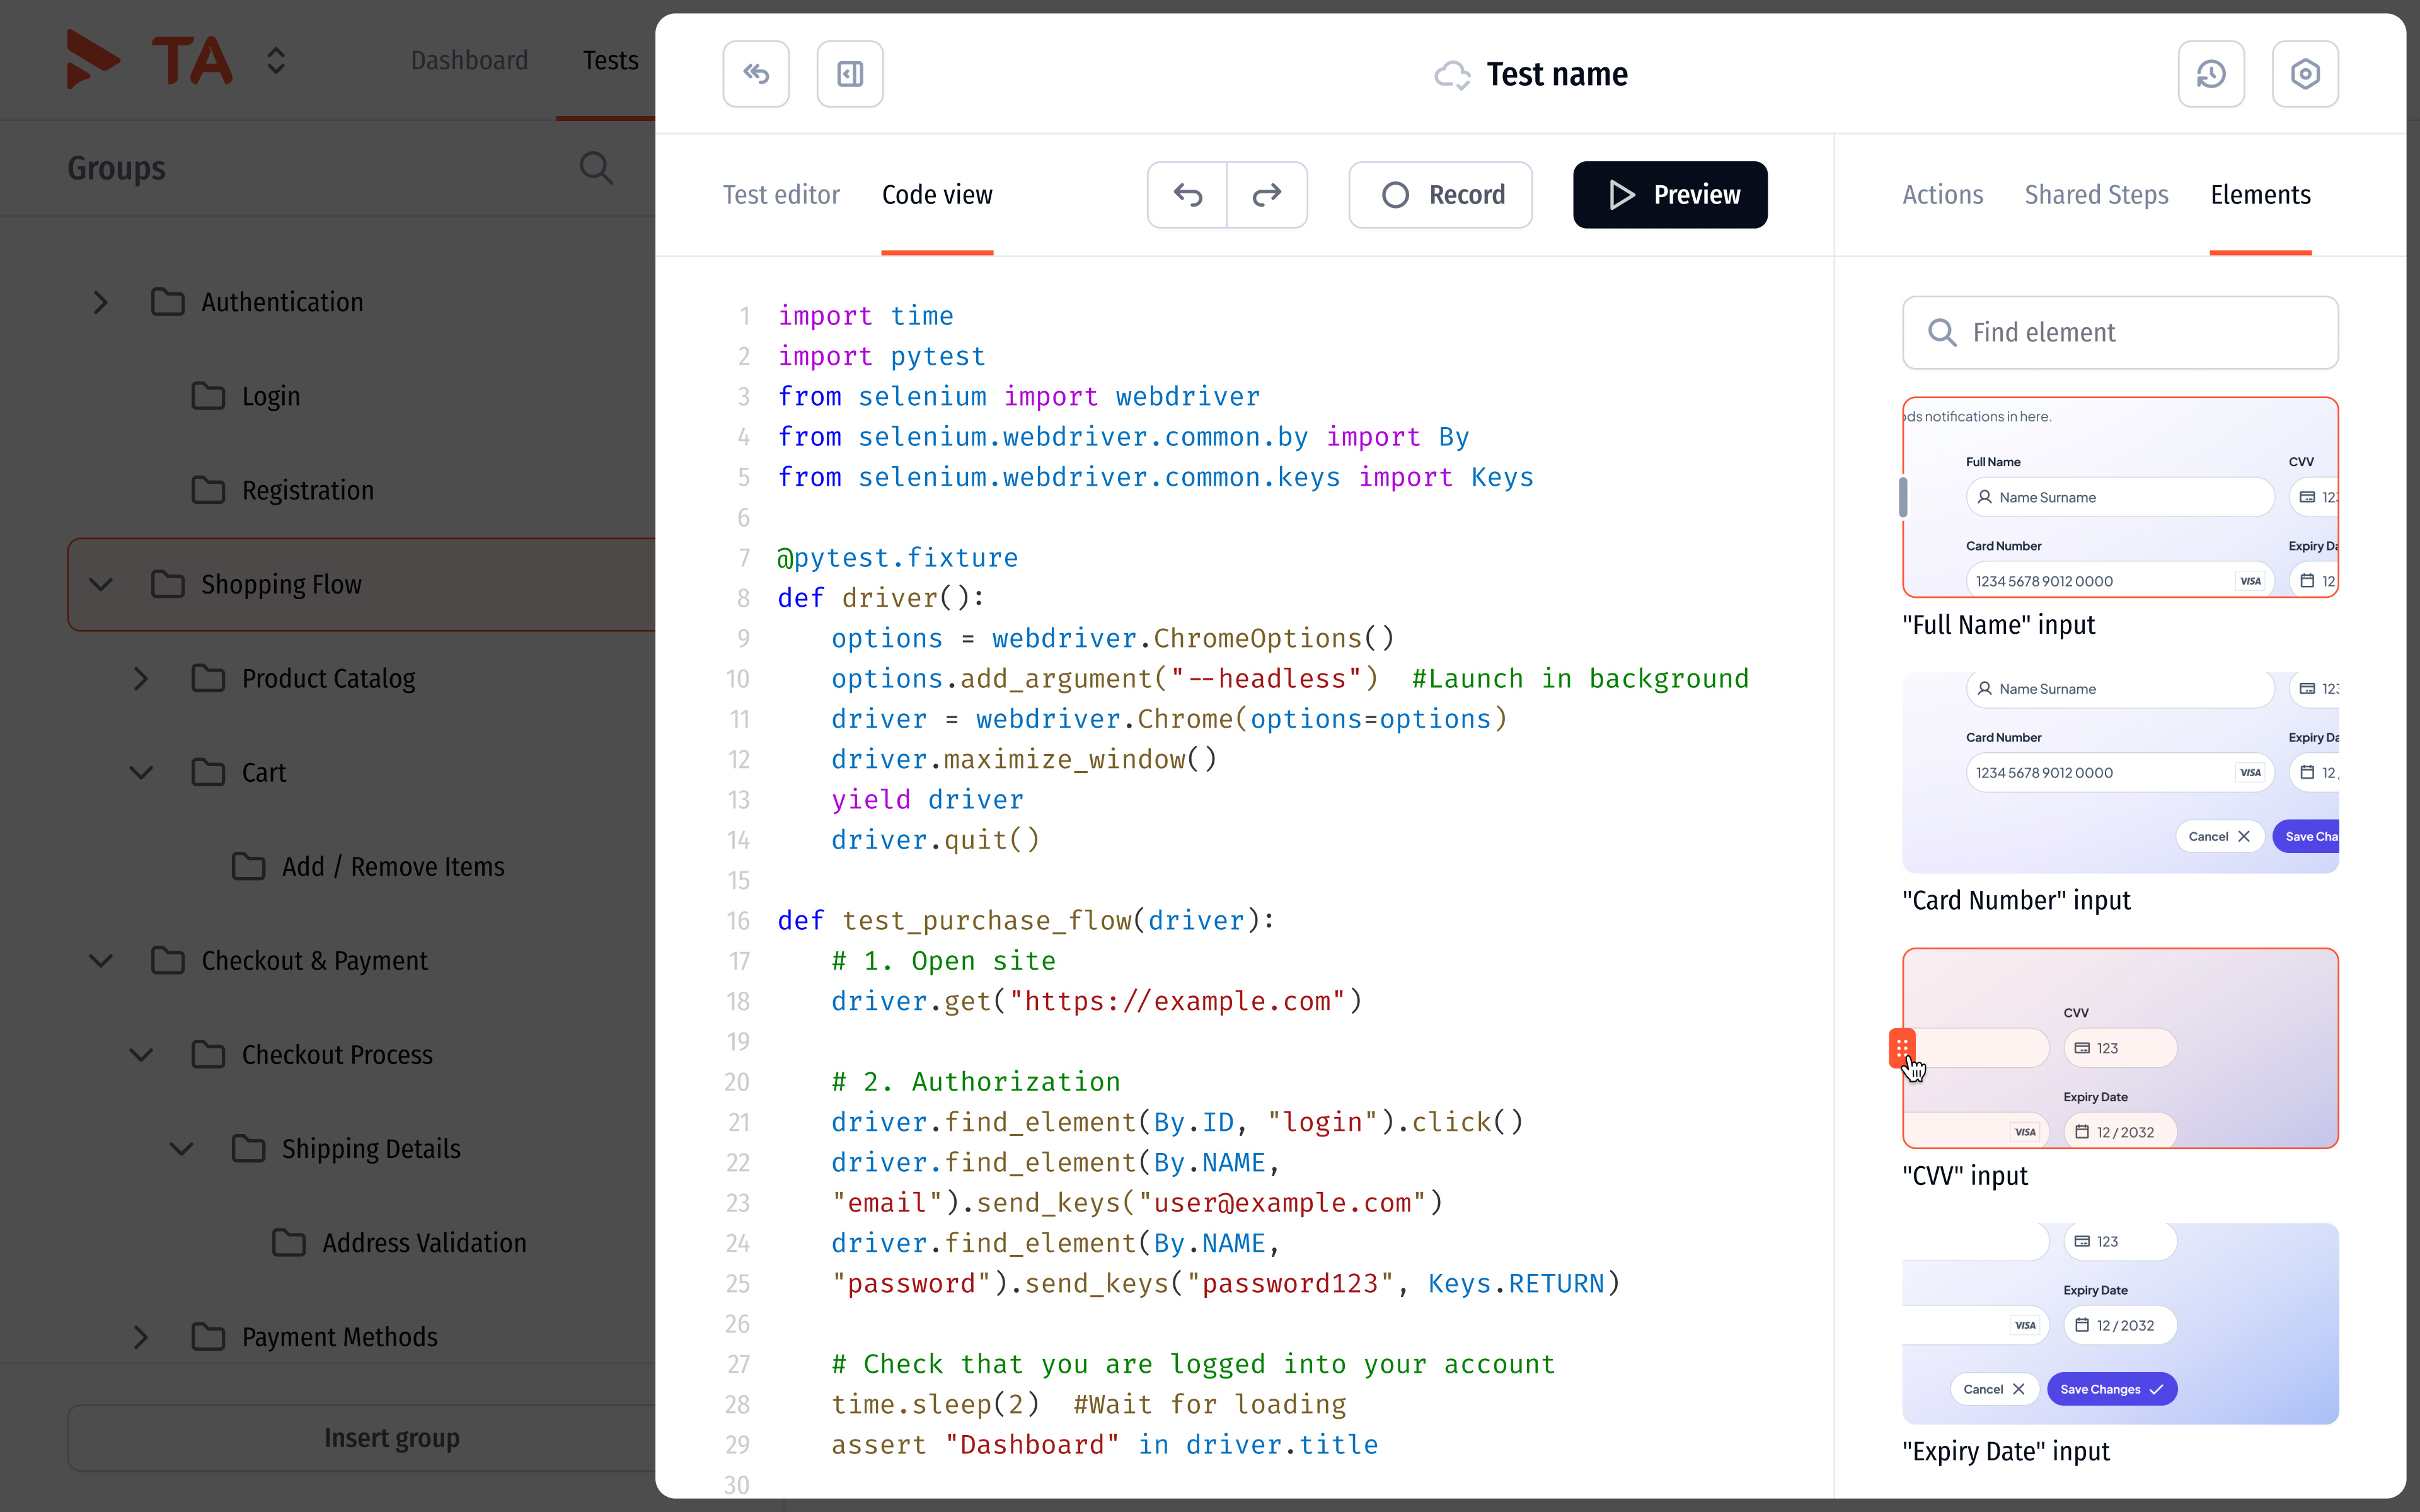
Task: Collapse the Shopping Flow group
Action: coord(100,584)
